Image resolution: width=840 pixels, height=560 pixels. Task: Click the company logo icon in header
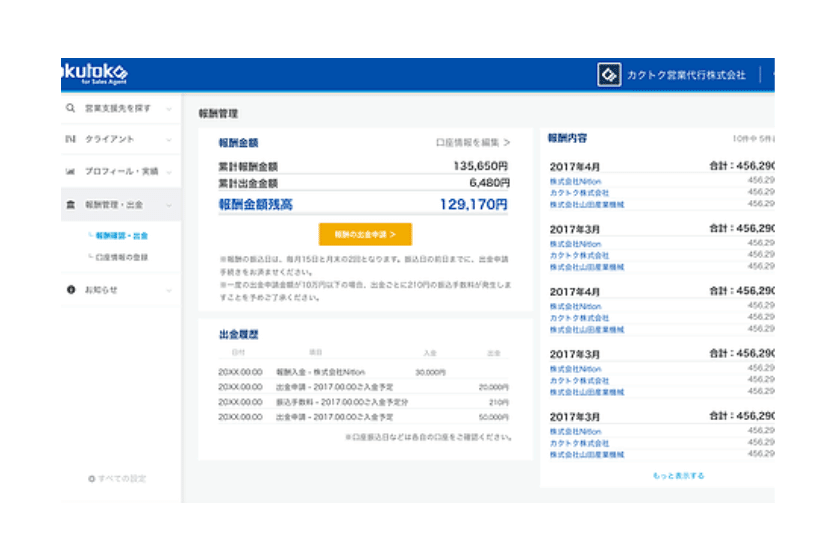[608, 75]
